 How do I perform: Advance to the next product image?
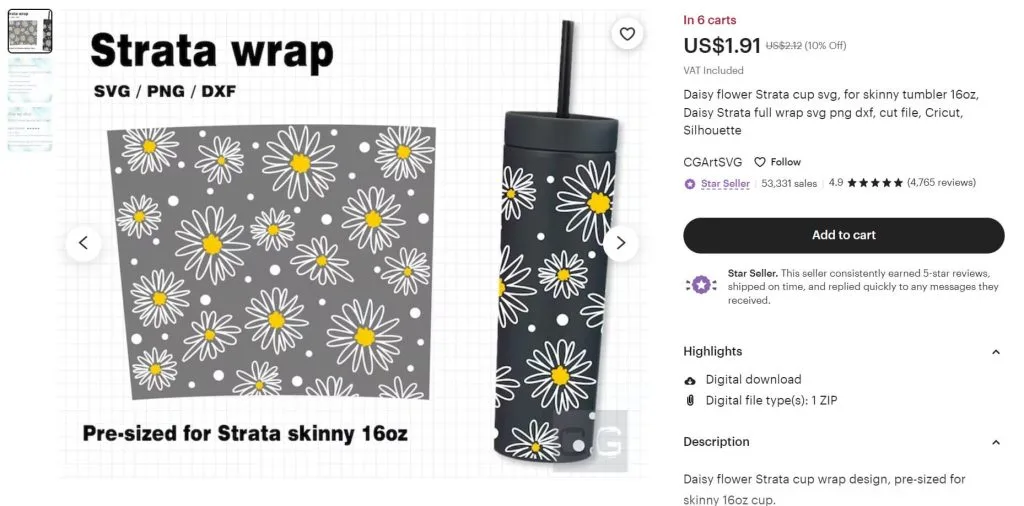coord(620,244)
